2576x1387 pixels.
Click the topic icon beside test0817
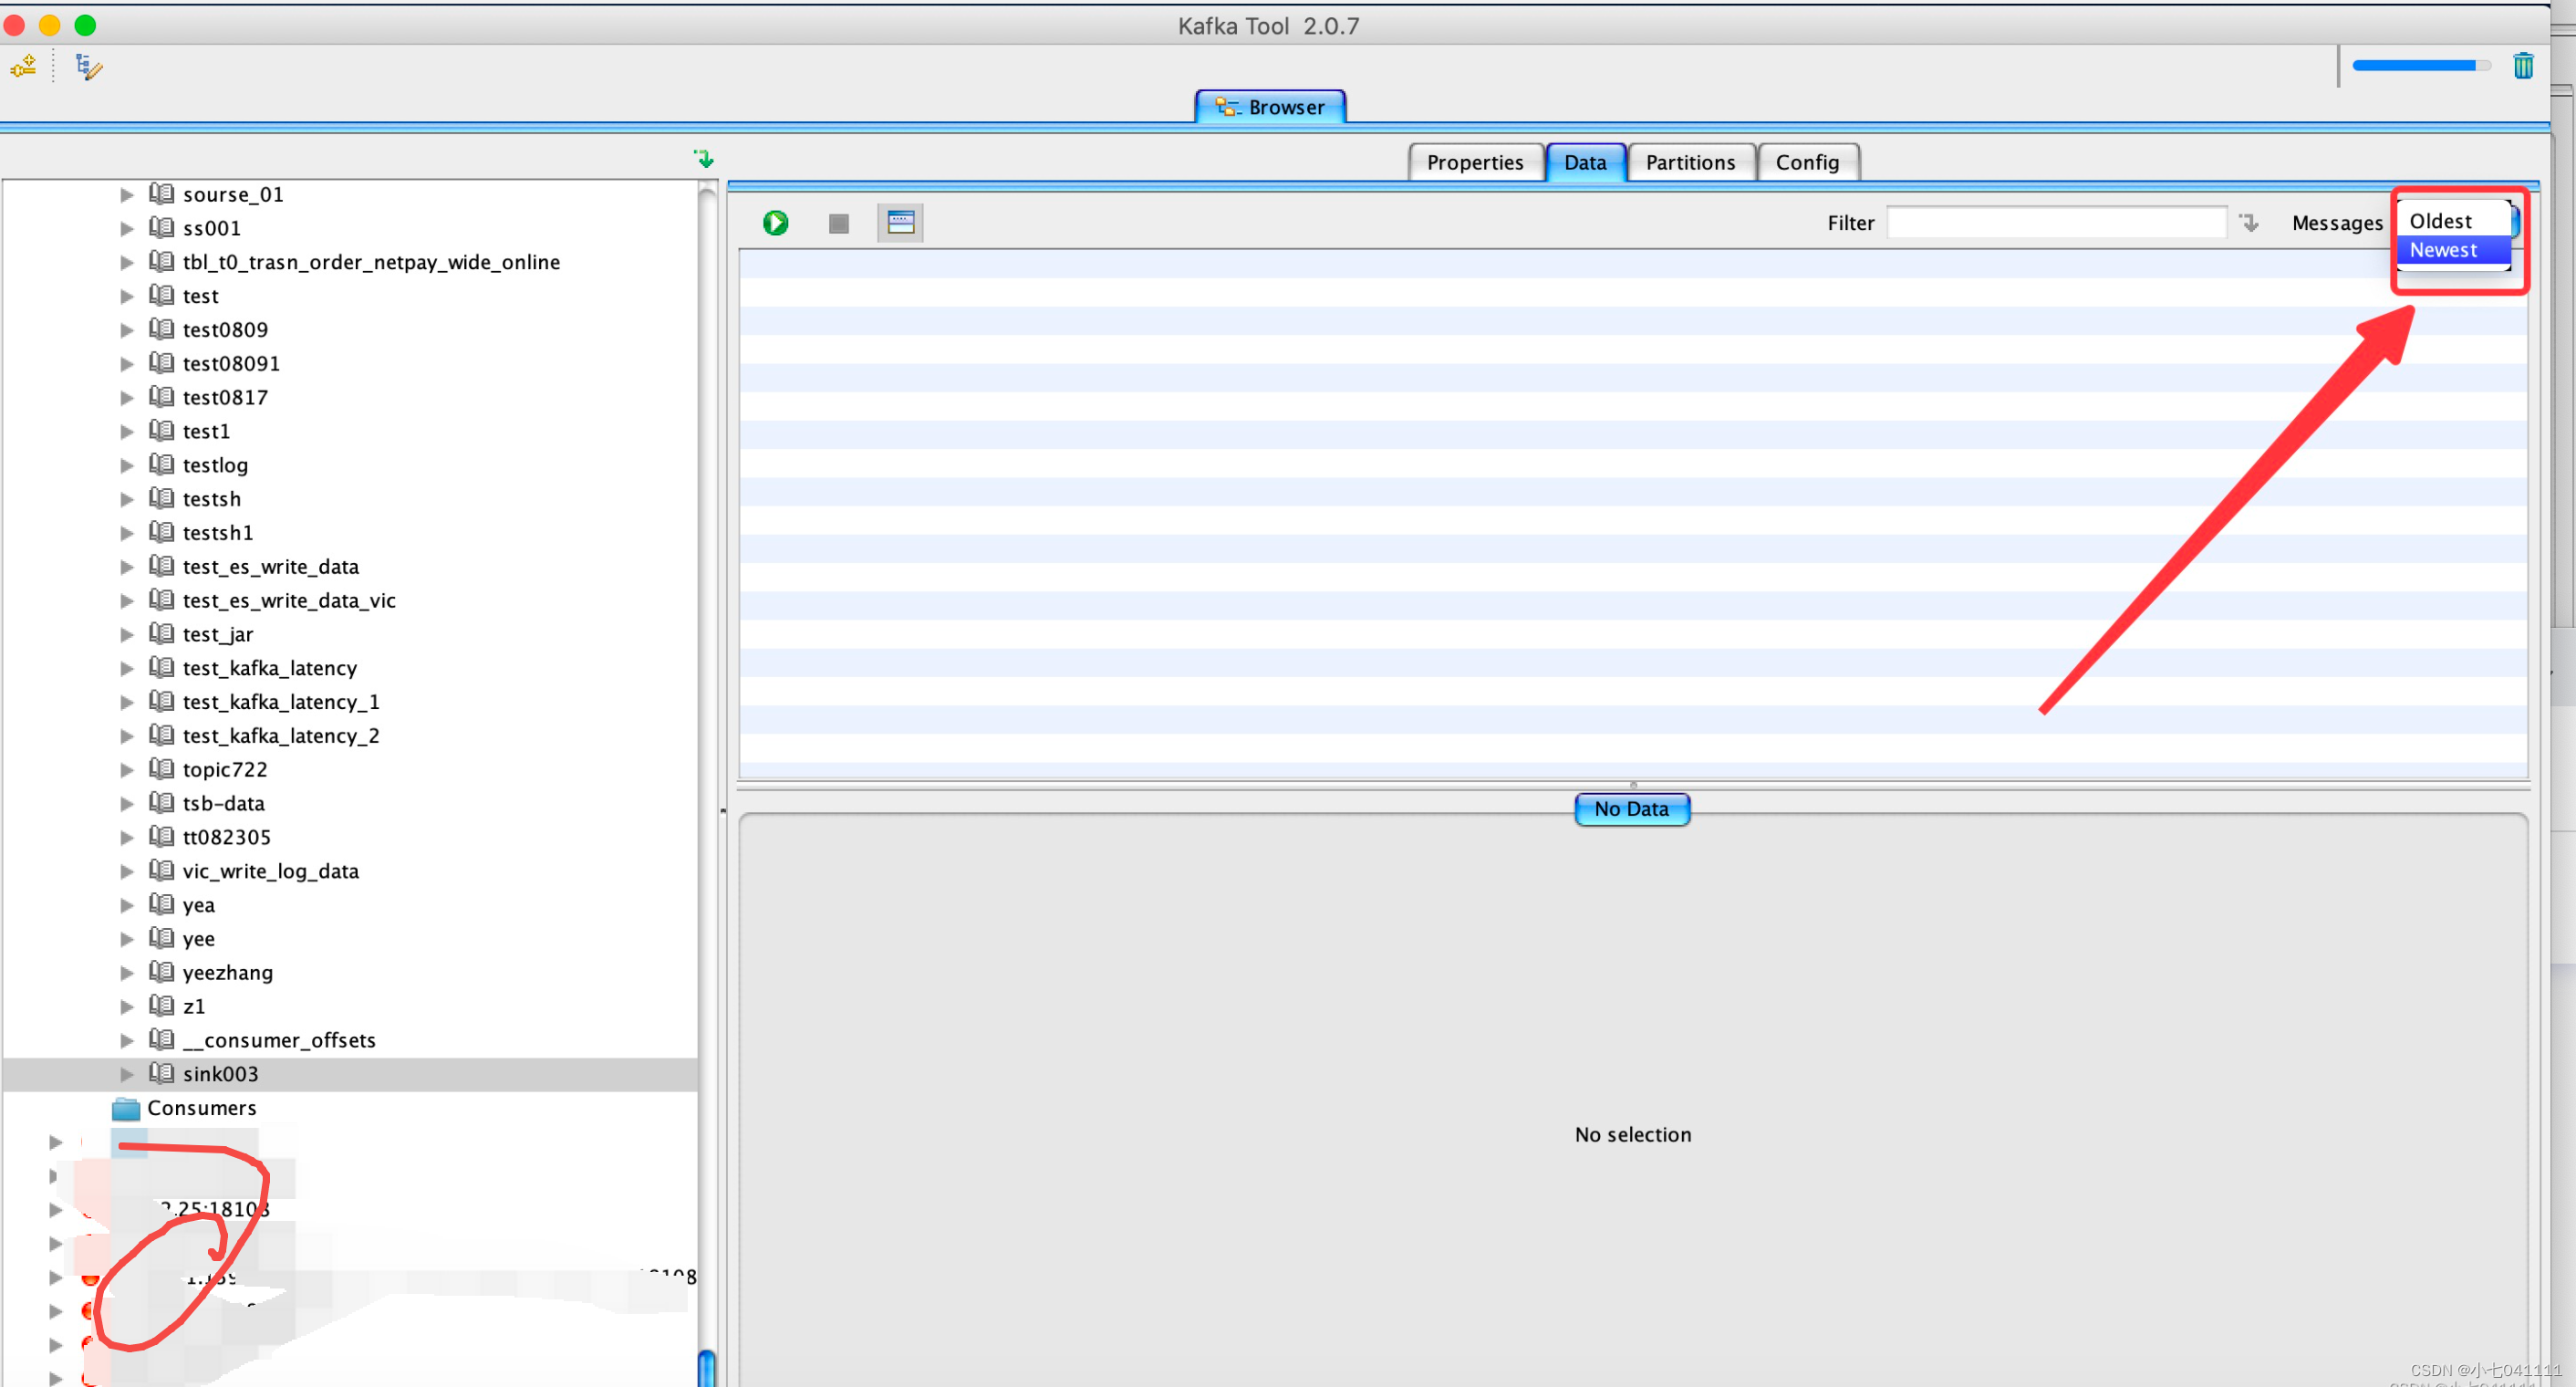pos(161,396)
